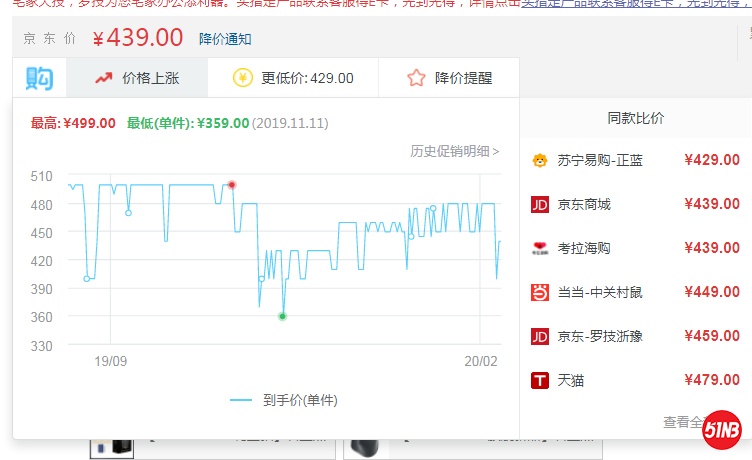
Task: Open 历史促销明细 promotion history details
Action: tap(454, 151)
